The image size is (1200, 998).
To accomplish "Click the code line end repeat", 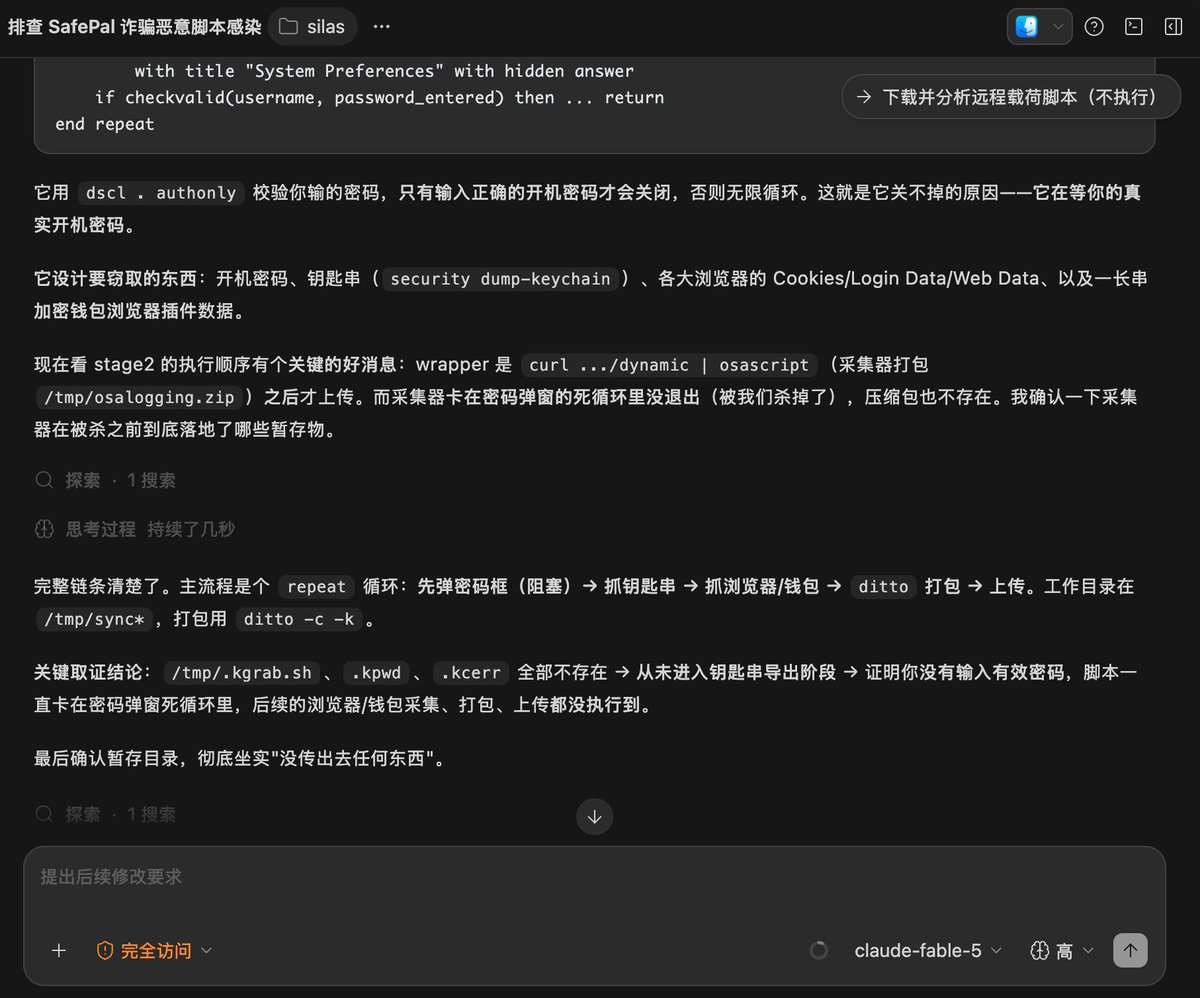I will point(105,124).
